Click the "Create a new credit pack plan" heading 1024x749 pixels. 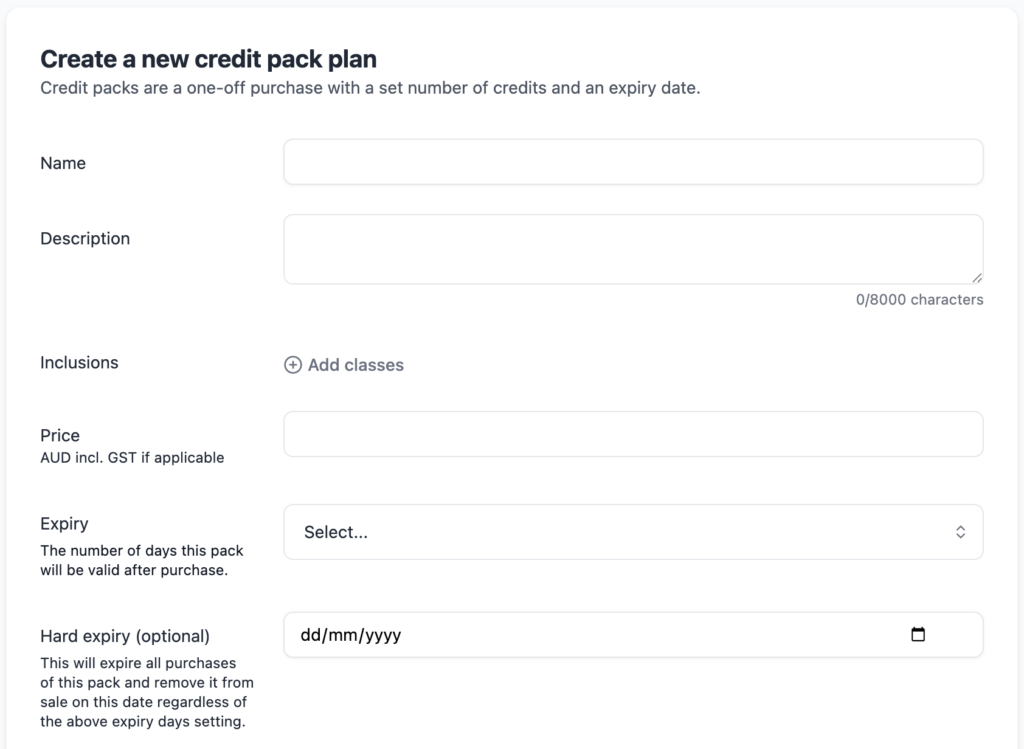(208, 59)
